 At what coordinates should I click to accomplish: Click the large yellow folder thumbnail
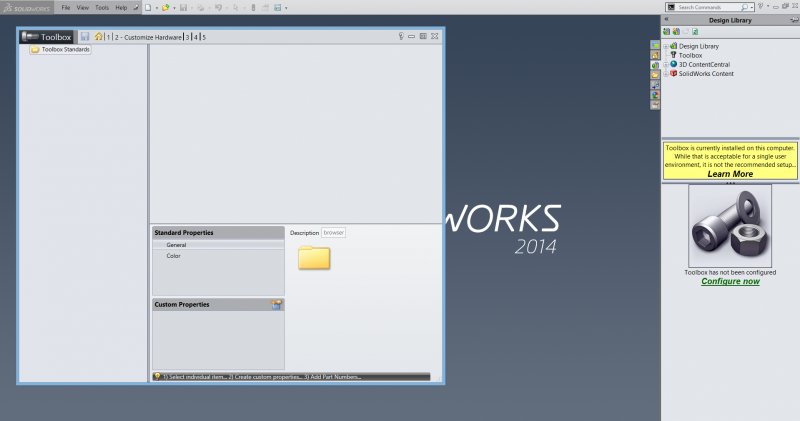click(x=314, y=258)
